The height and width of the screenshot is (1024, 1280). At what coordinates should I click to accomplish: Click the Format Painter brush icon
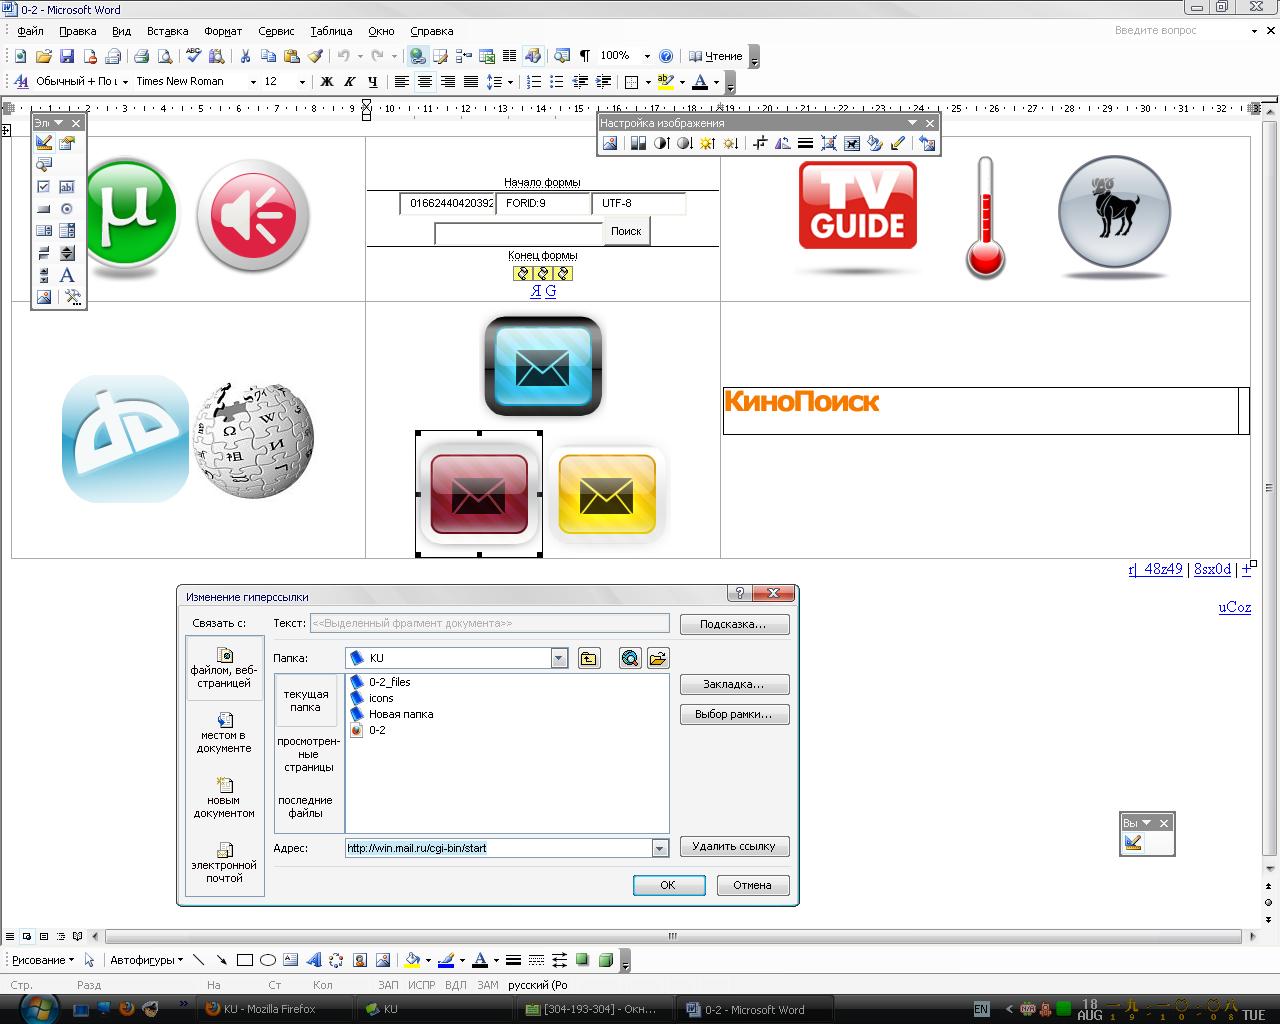315,56
